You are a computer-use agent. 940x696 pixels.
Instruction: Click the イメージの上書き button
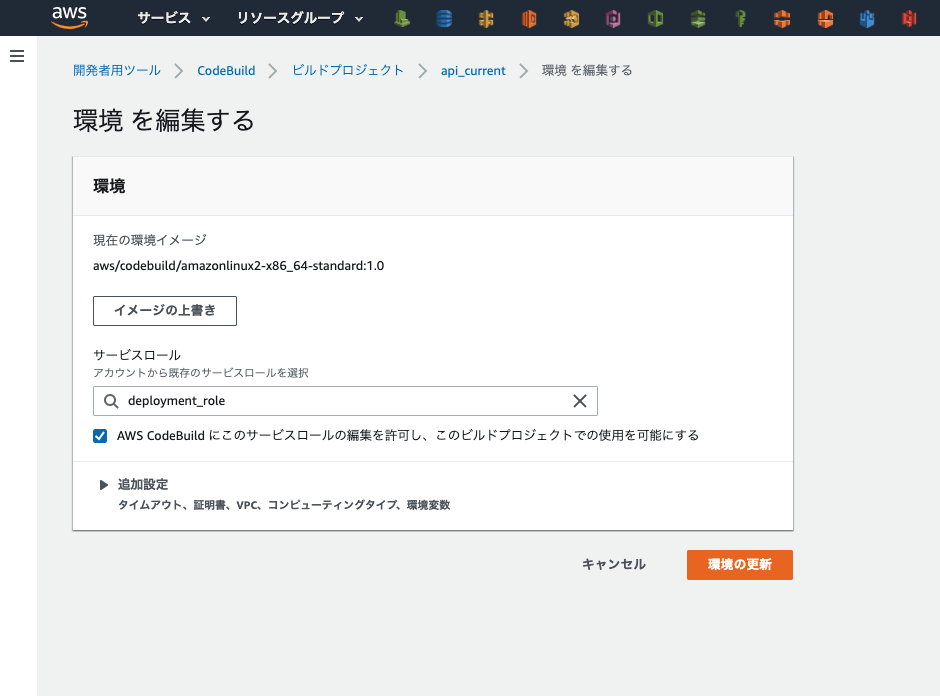[164, 311]
